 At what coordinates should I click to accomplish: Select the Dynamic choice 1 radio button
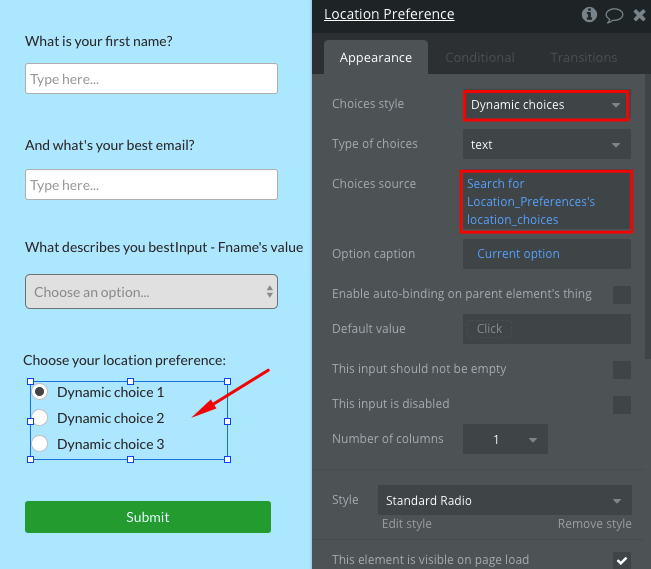40,392
